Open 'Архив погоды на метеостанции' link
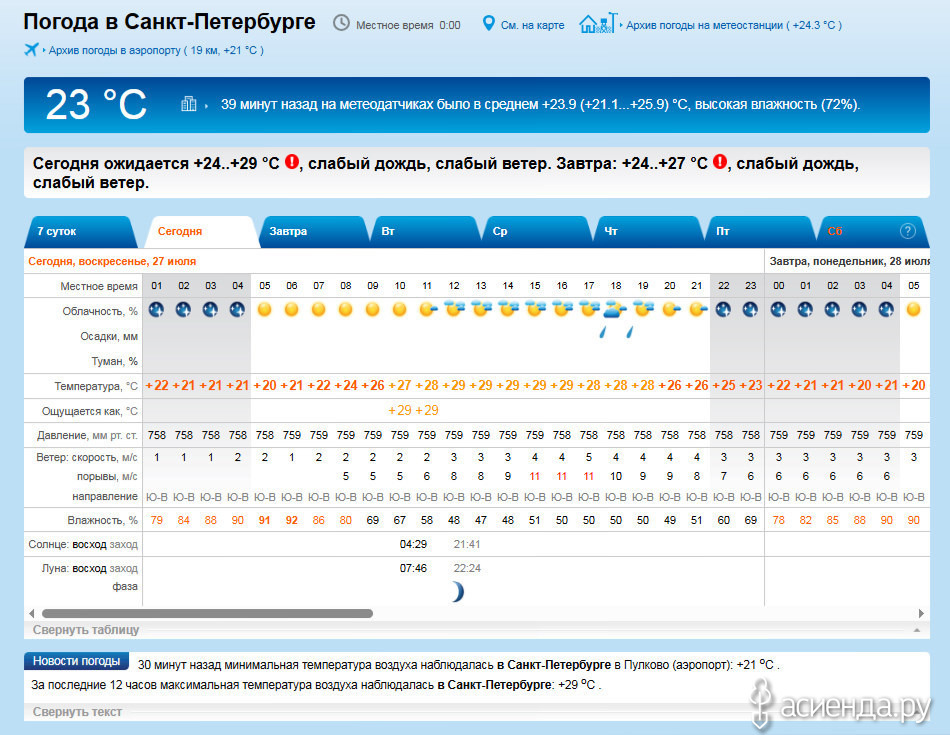Viewport: 950px width, 735px height. 734,25
